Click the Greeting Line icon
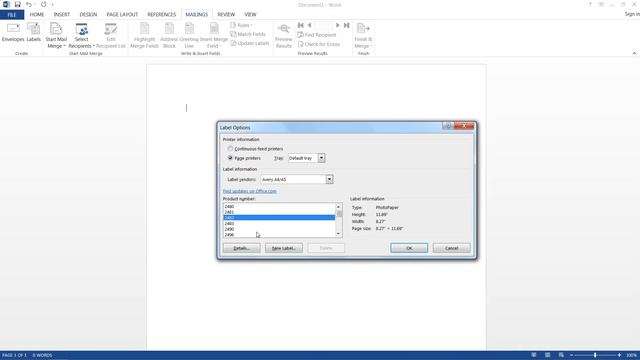The image size is (640, 360). 189,36
